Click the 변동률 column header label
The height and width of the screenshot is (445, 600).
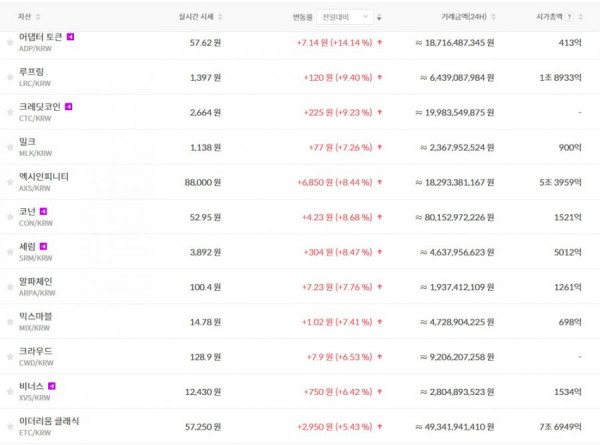302,17
